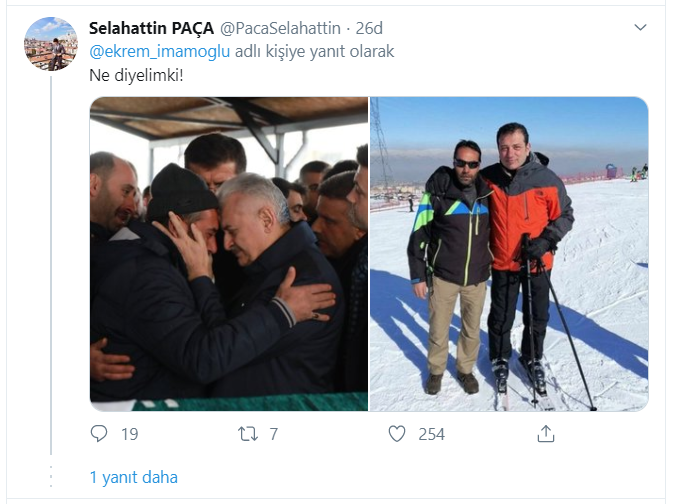The height and width of the screenshot is (504, 680).
Task: Like the tweet with the heart icon
Action: pyautogui.click(x=397, y=434)
